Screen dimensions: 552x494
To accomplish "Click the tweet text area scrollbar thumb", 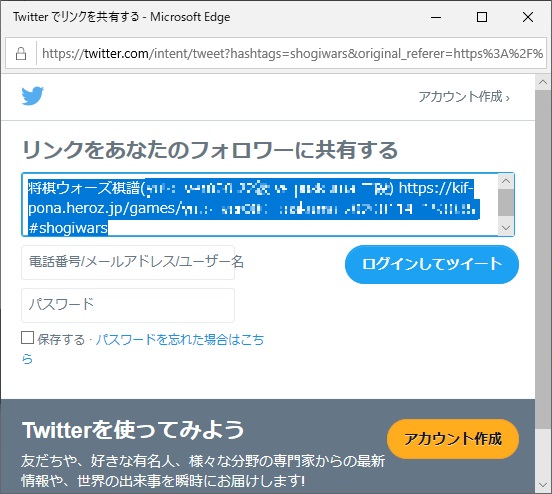I will pyautogui.click(x=506, y=202).
